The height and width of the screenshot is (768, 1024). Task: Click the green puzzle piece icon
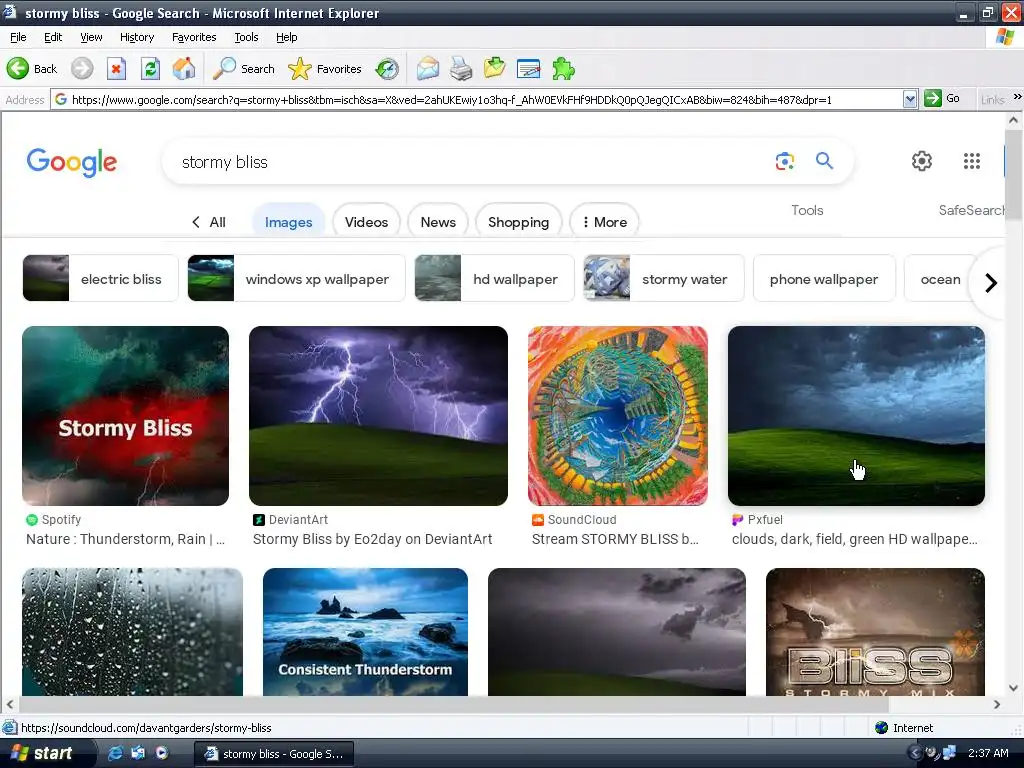click(563, 69)
